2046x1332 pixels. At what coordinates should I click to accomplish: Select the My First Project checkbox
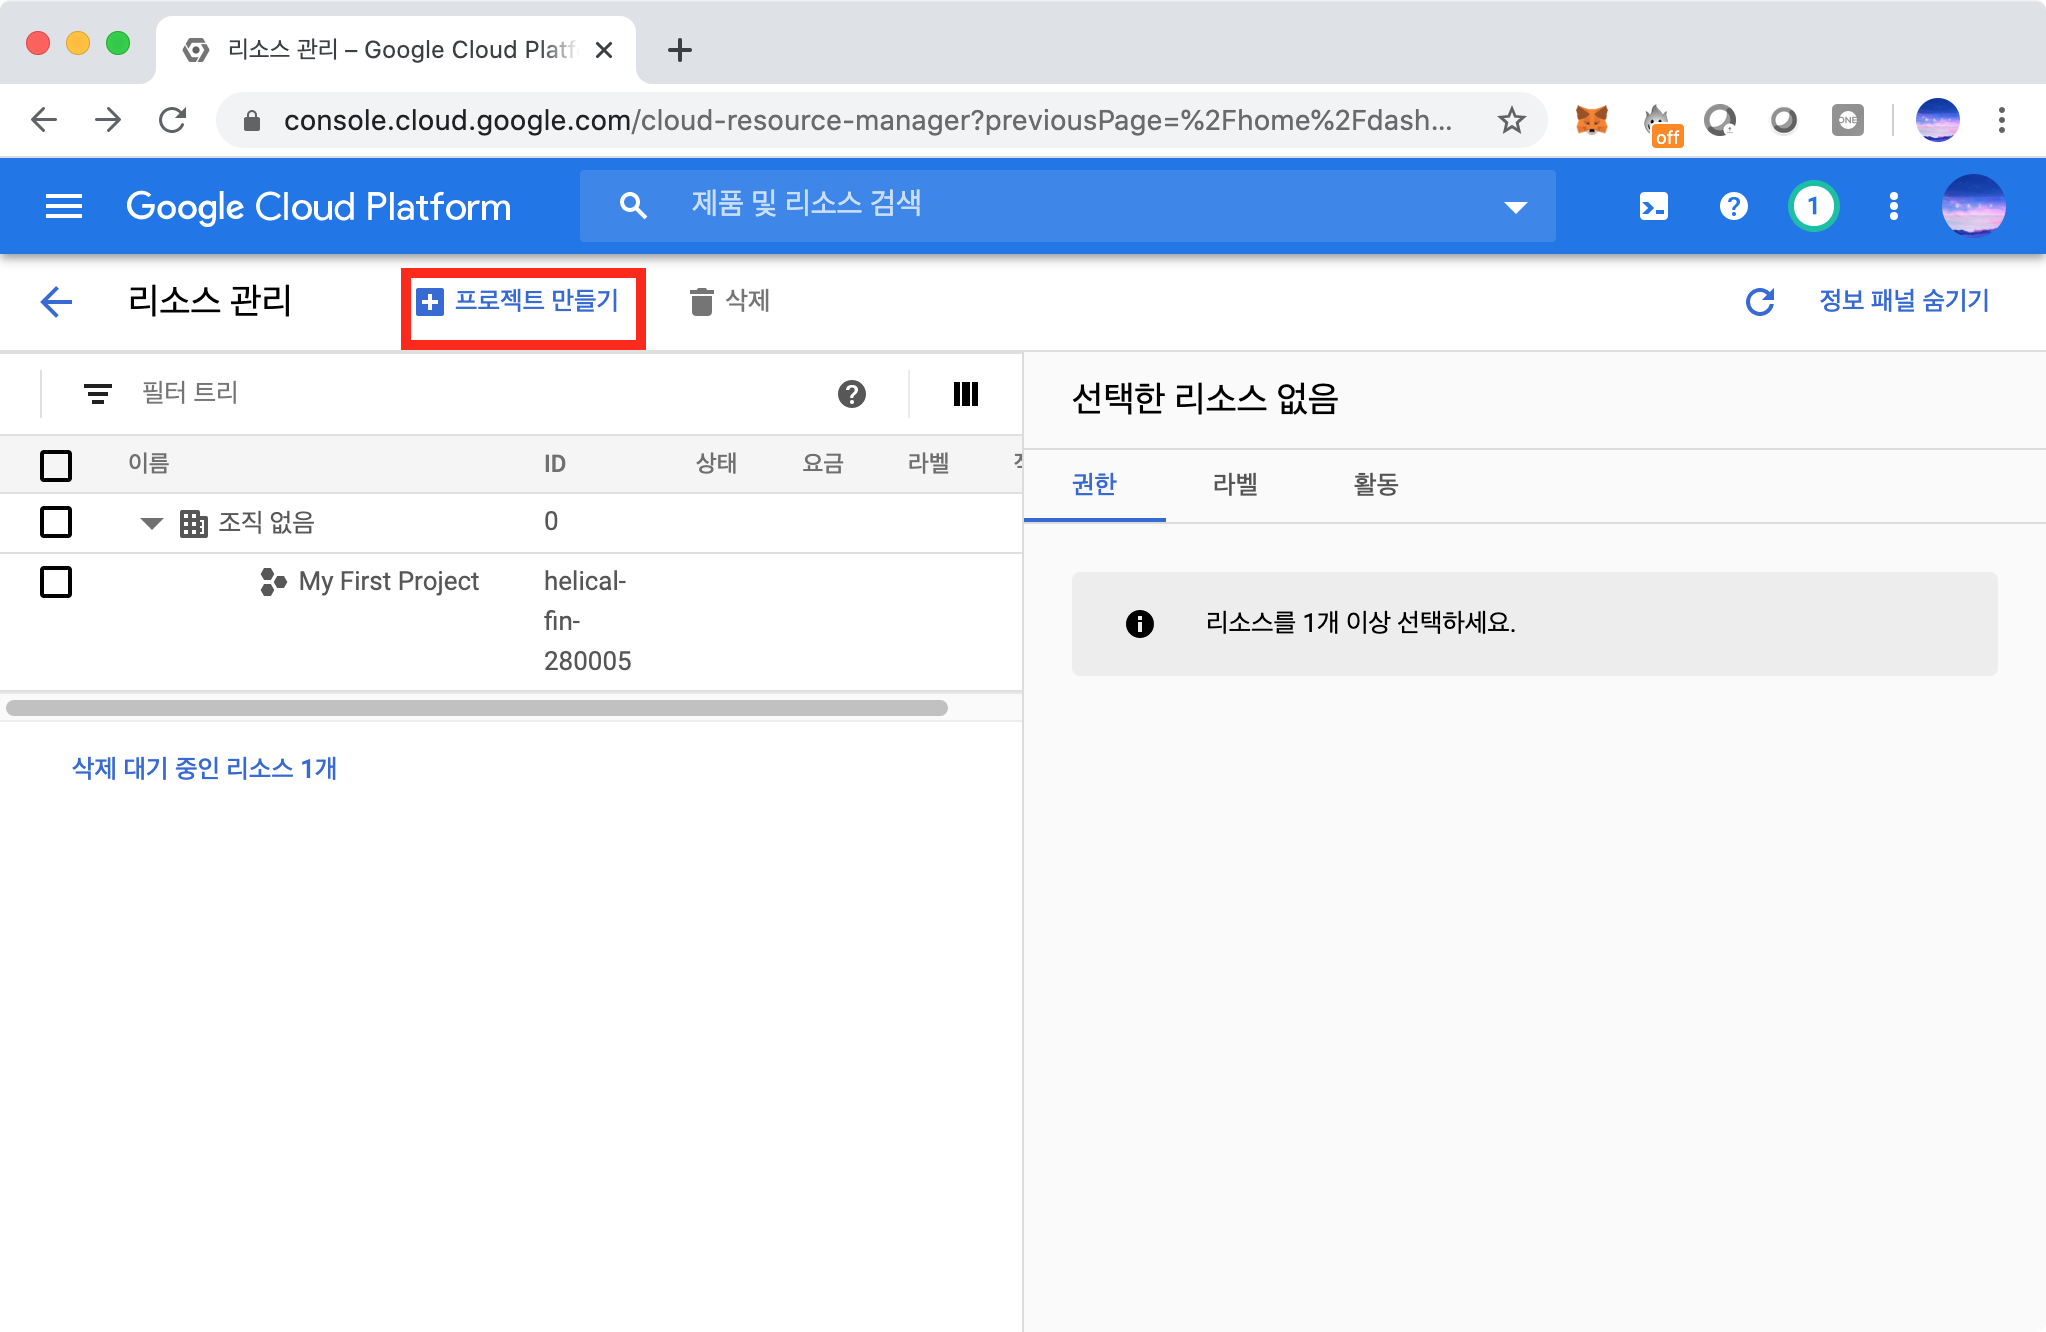tap(56, 582)
